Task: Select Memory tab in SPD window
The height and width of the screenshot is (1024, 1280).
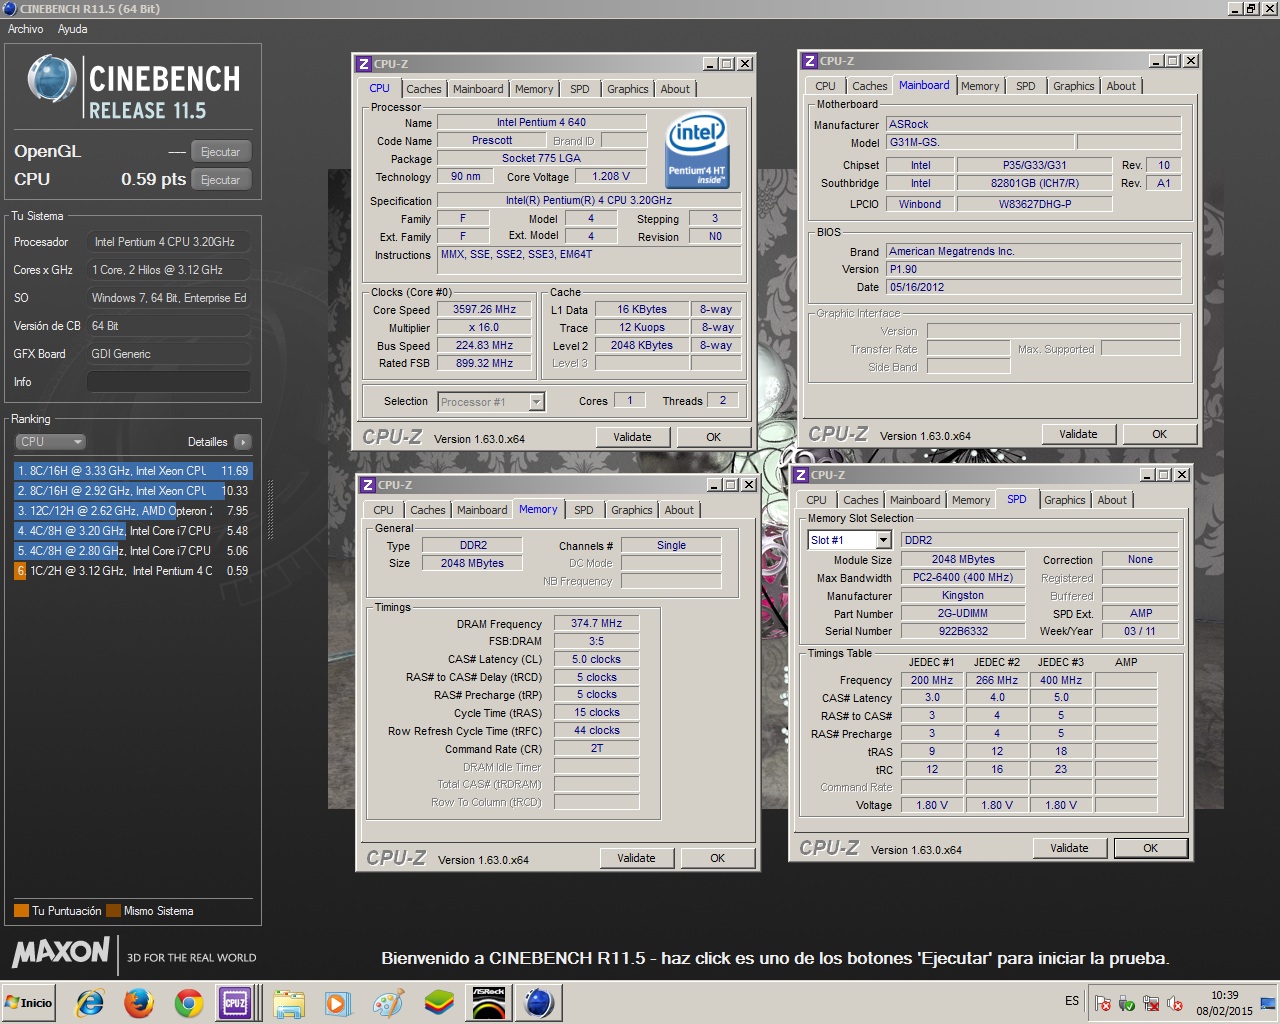Action: coord(971,500)
